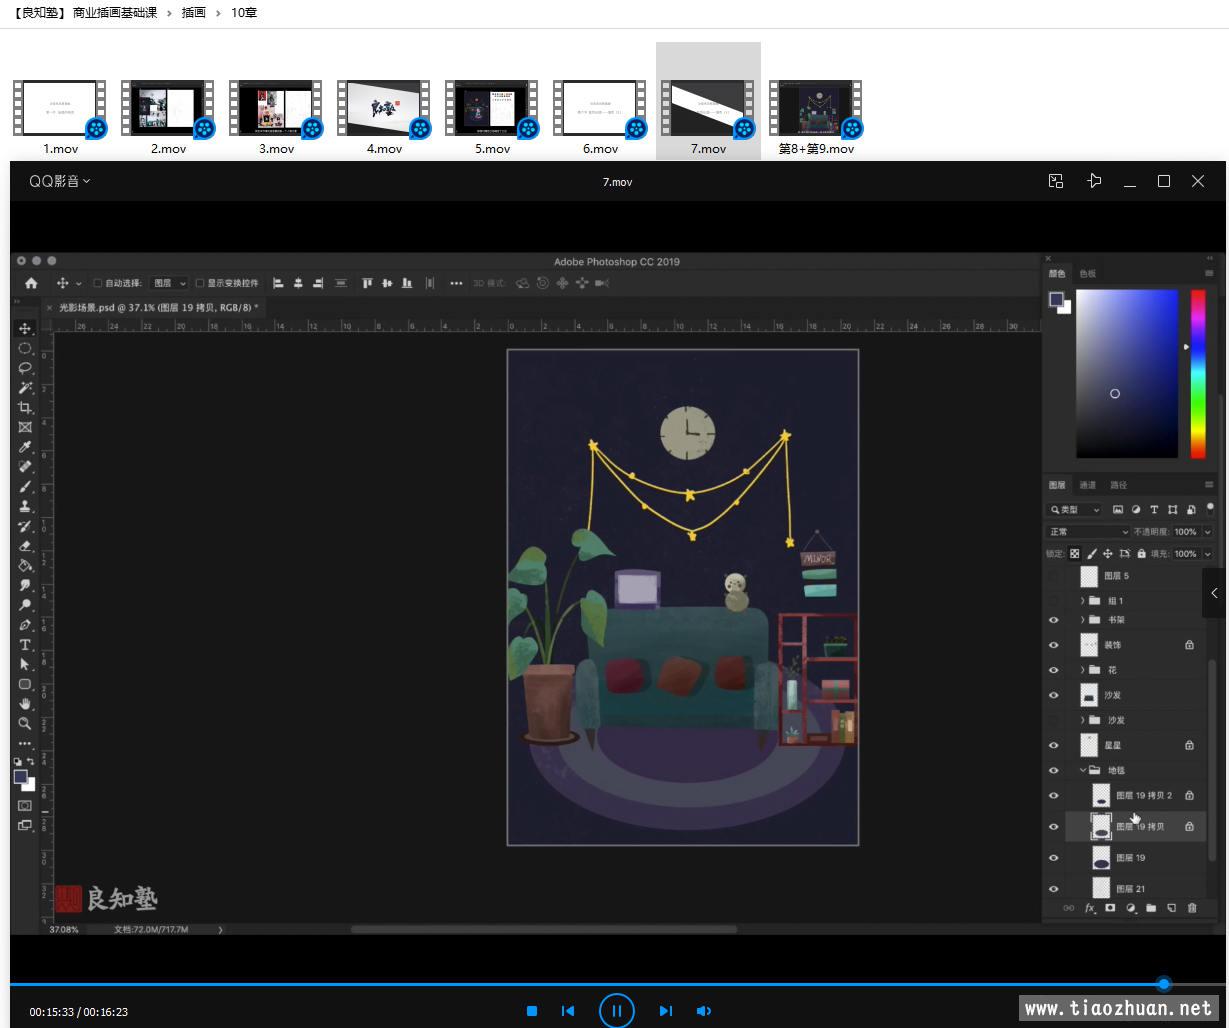Open the QQ影音 main menu dropdown
The image size is (1229, 1028).
60,181
